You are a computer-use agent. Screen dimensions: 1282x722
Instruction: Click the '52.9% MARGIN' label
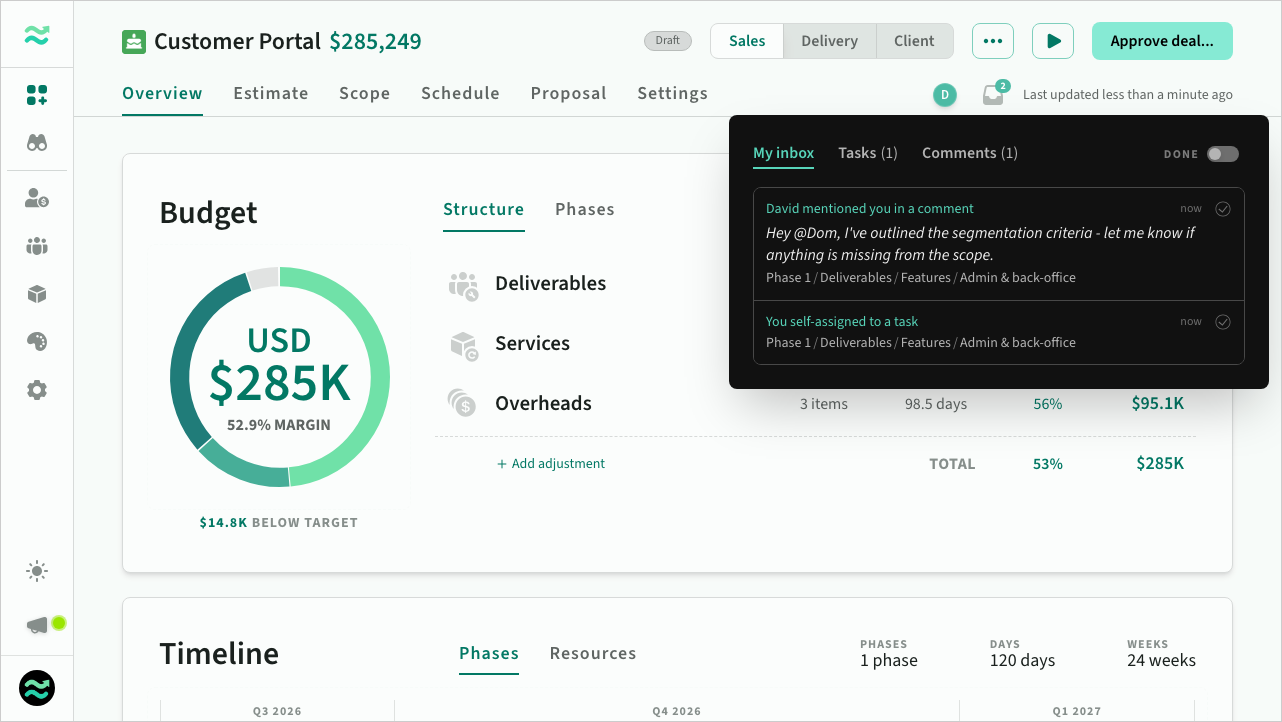[279, 425]
